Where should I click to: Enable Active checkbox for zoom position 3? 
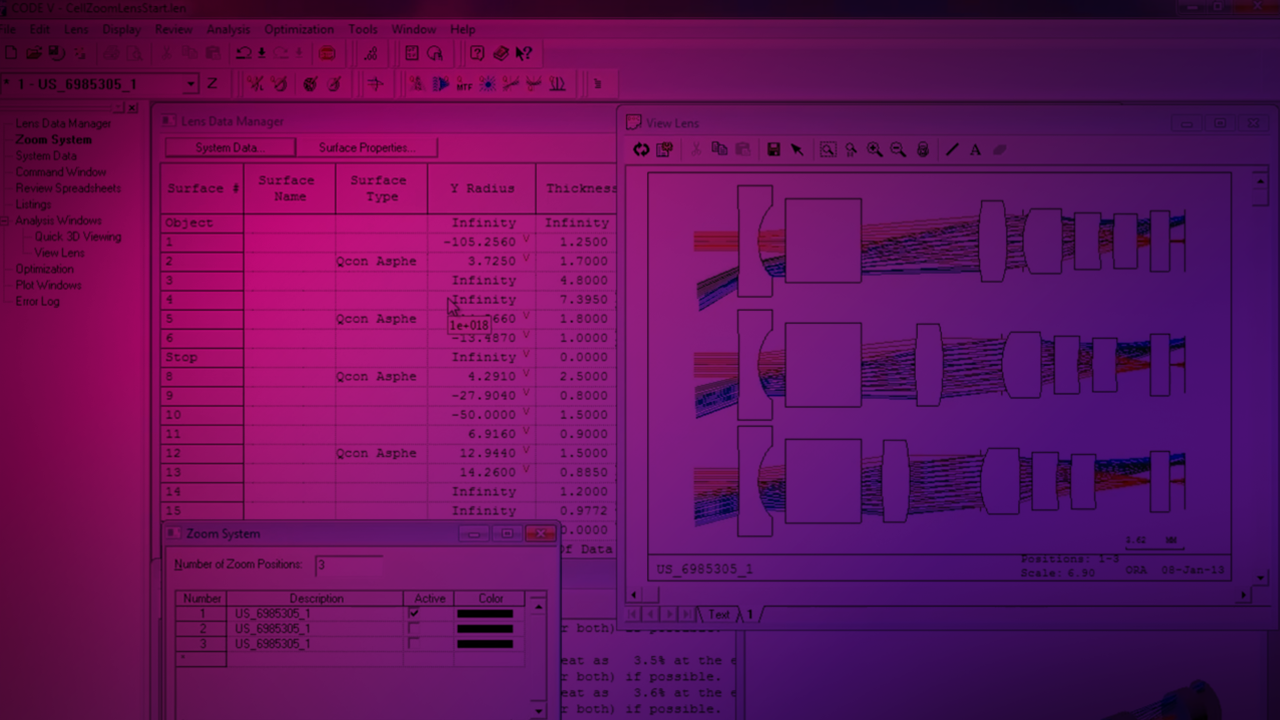414,644
